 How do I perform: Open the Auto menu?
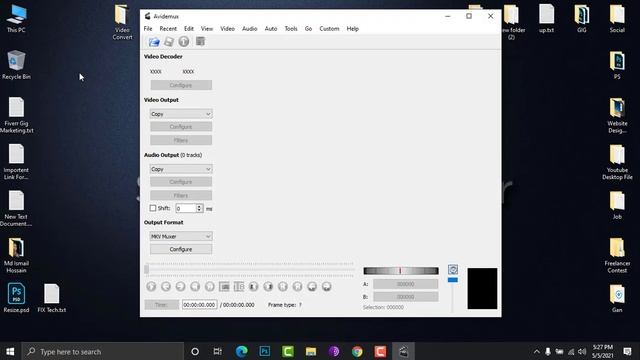pyautogui.click(x=271, y=29)
